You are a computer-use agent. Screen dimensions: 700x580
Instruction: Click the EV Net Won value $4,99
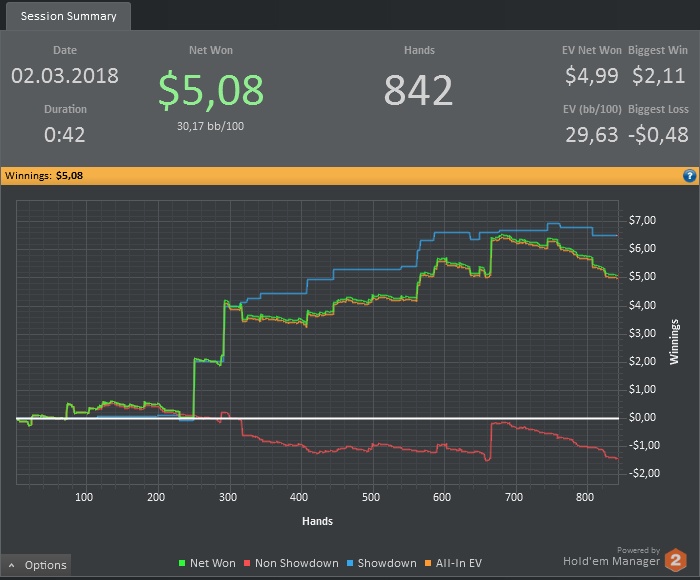(x=592, y=75)
